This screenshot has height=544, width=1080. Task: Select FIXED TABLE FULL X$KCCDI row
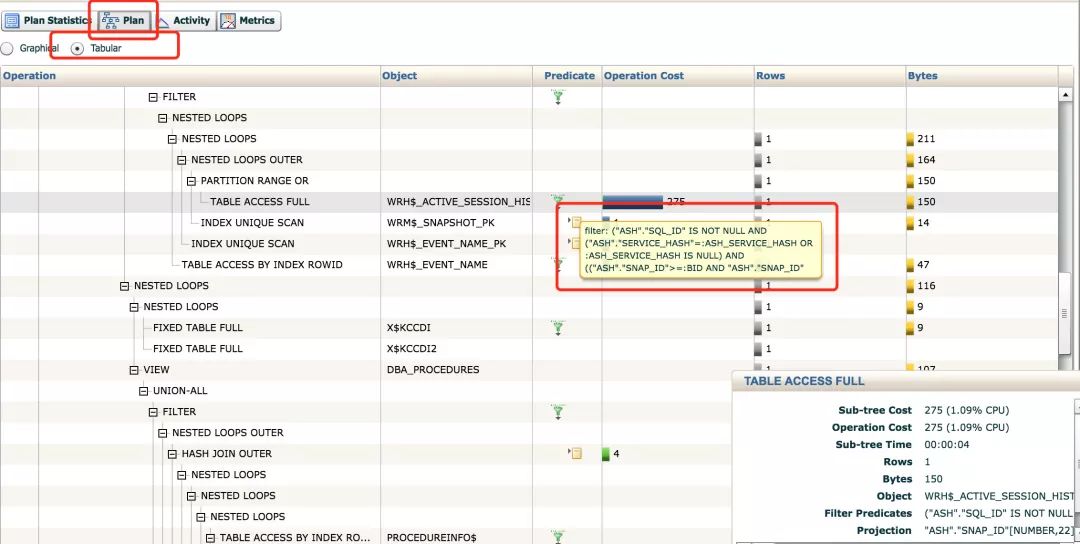coord(198,328)
